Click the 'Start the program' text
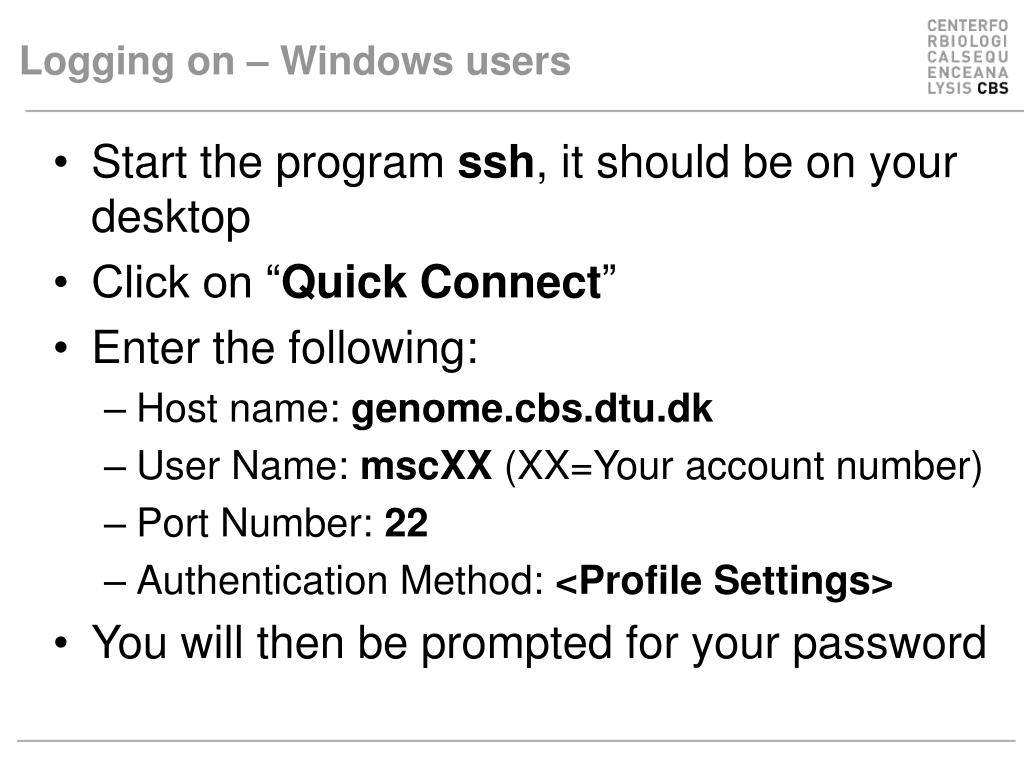 (x=268, y=163)
